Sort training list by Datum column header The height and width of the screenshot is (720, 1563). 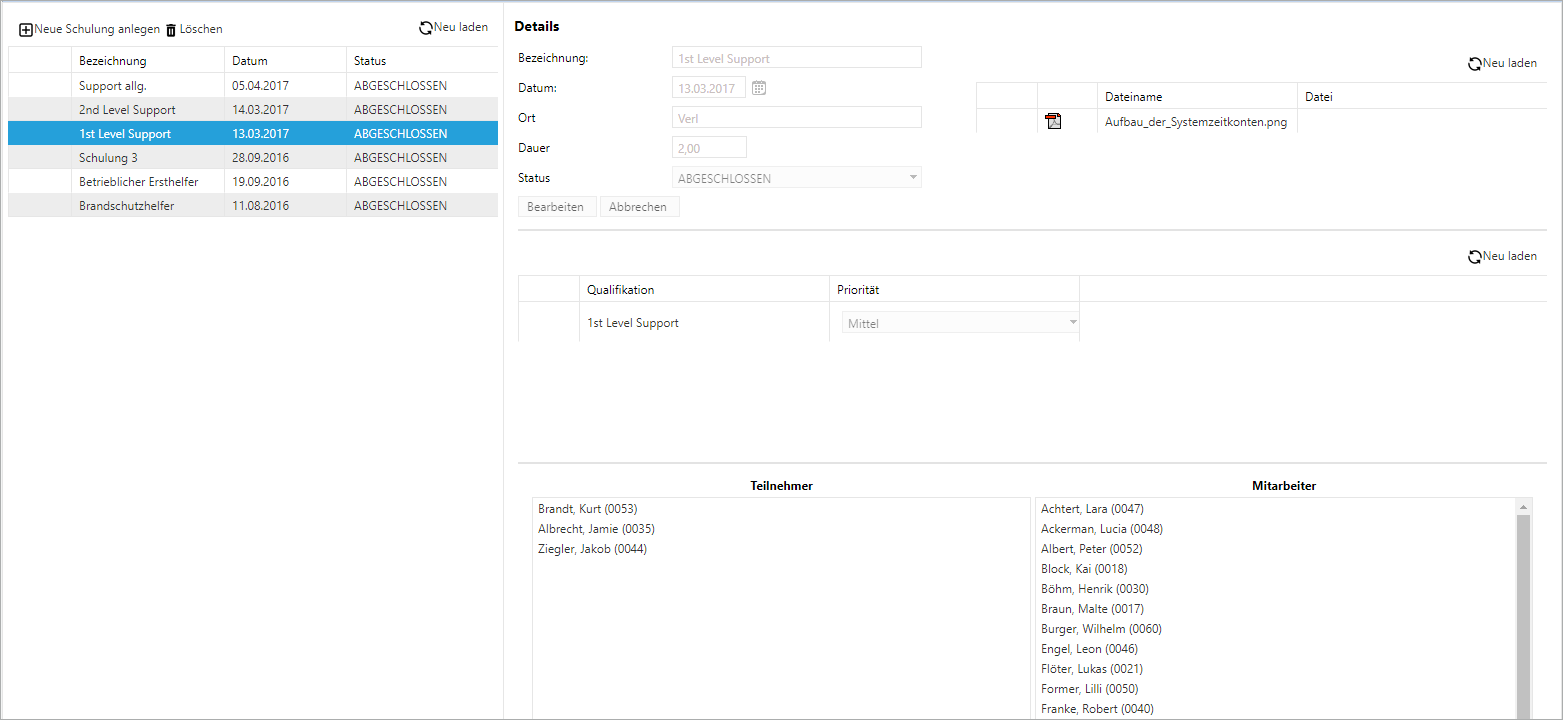285,61
